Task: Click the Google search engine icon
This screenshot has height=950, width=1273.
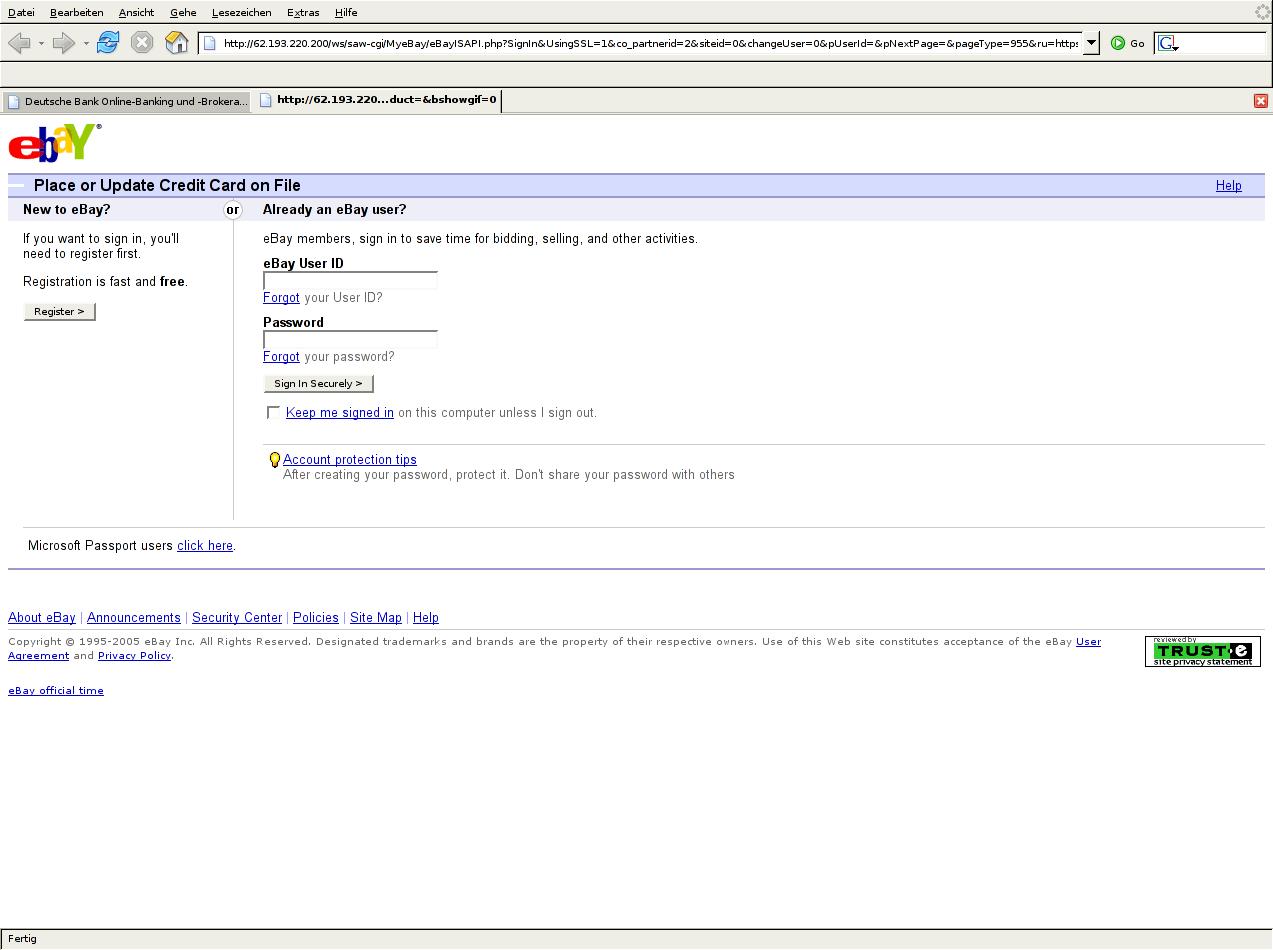Action: pos(1167,43)
